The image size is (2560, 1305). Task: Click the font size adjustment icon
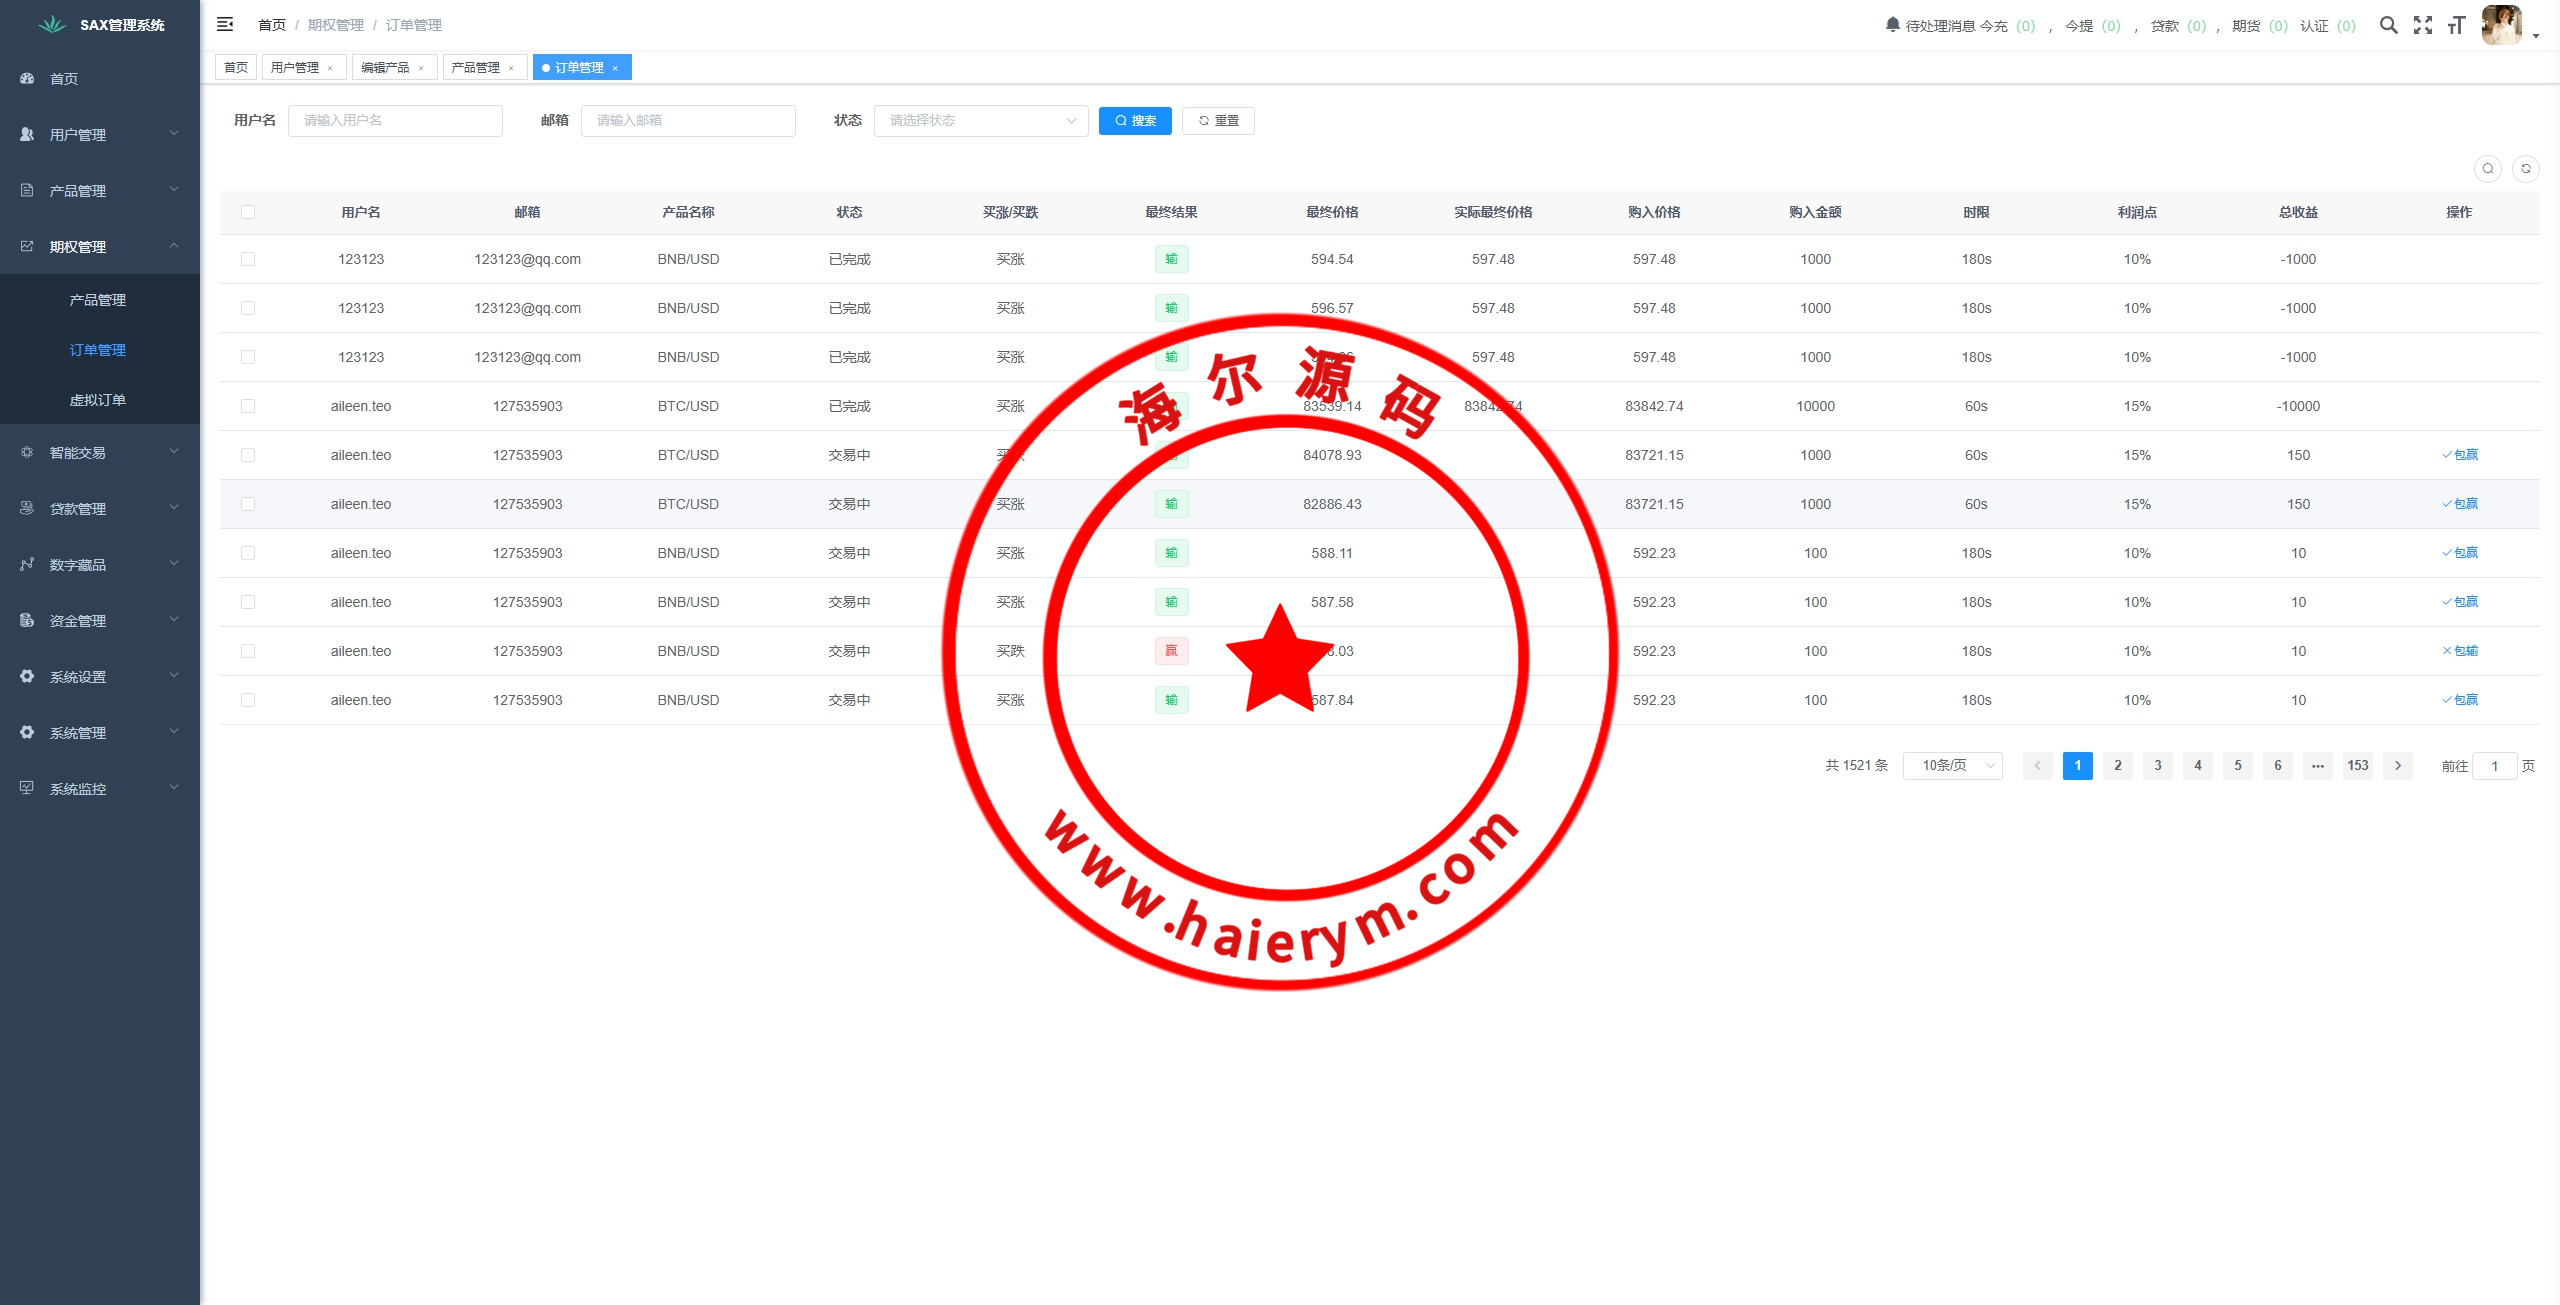[x=2456, y=25]
